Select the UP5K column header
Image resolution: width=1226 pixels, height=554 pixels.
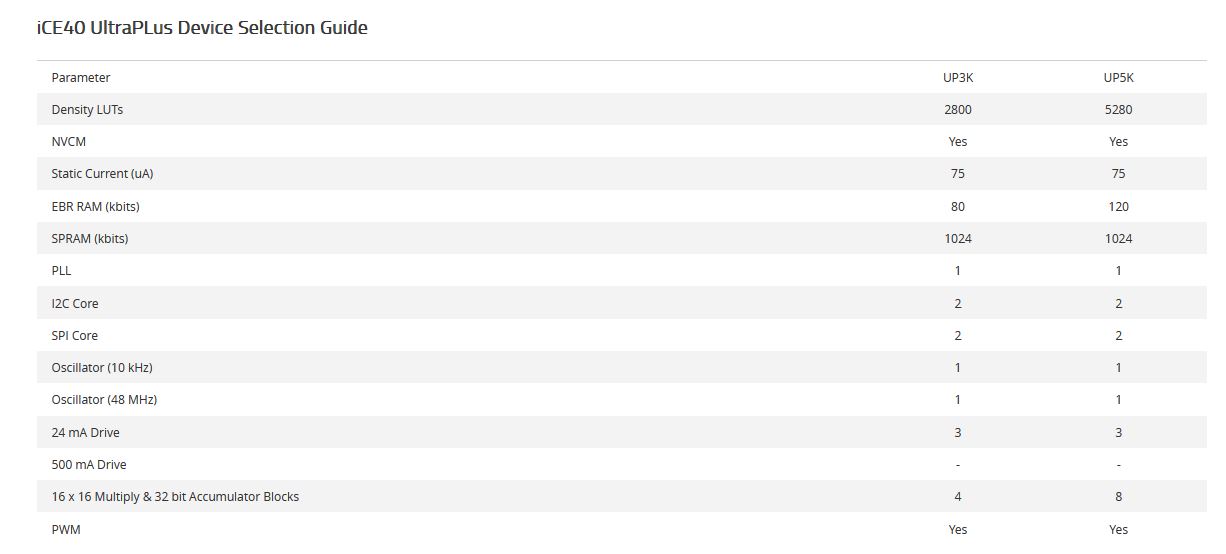[1118, 77]
